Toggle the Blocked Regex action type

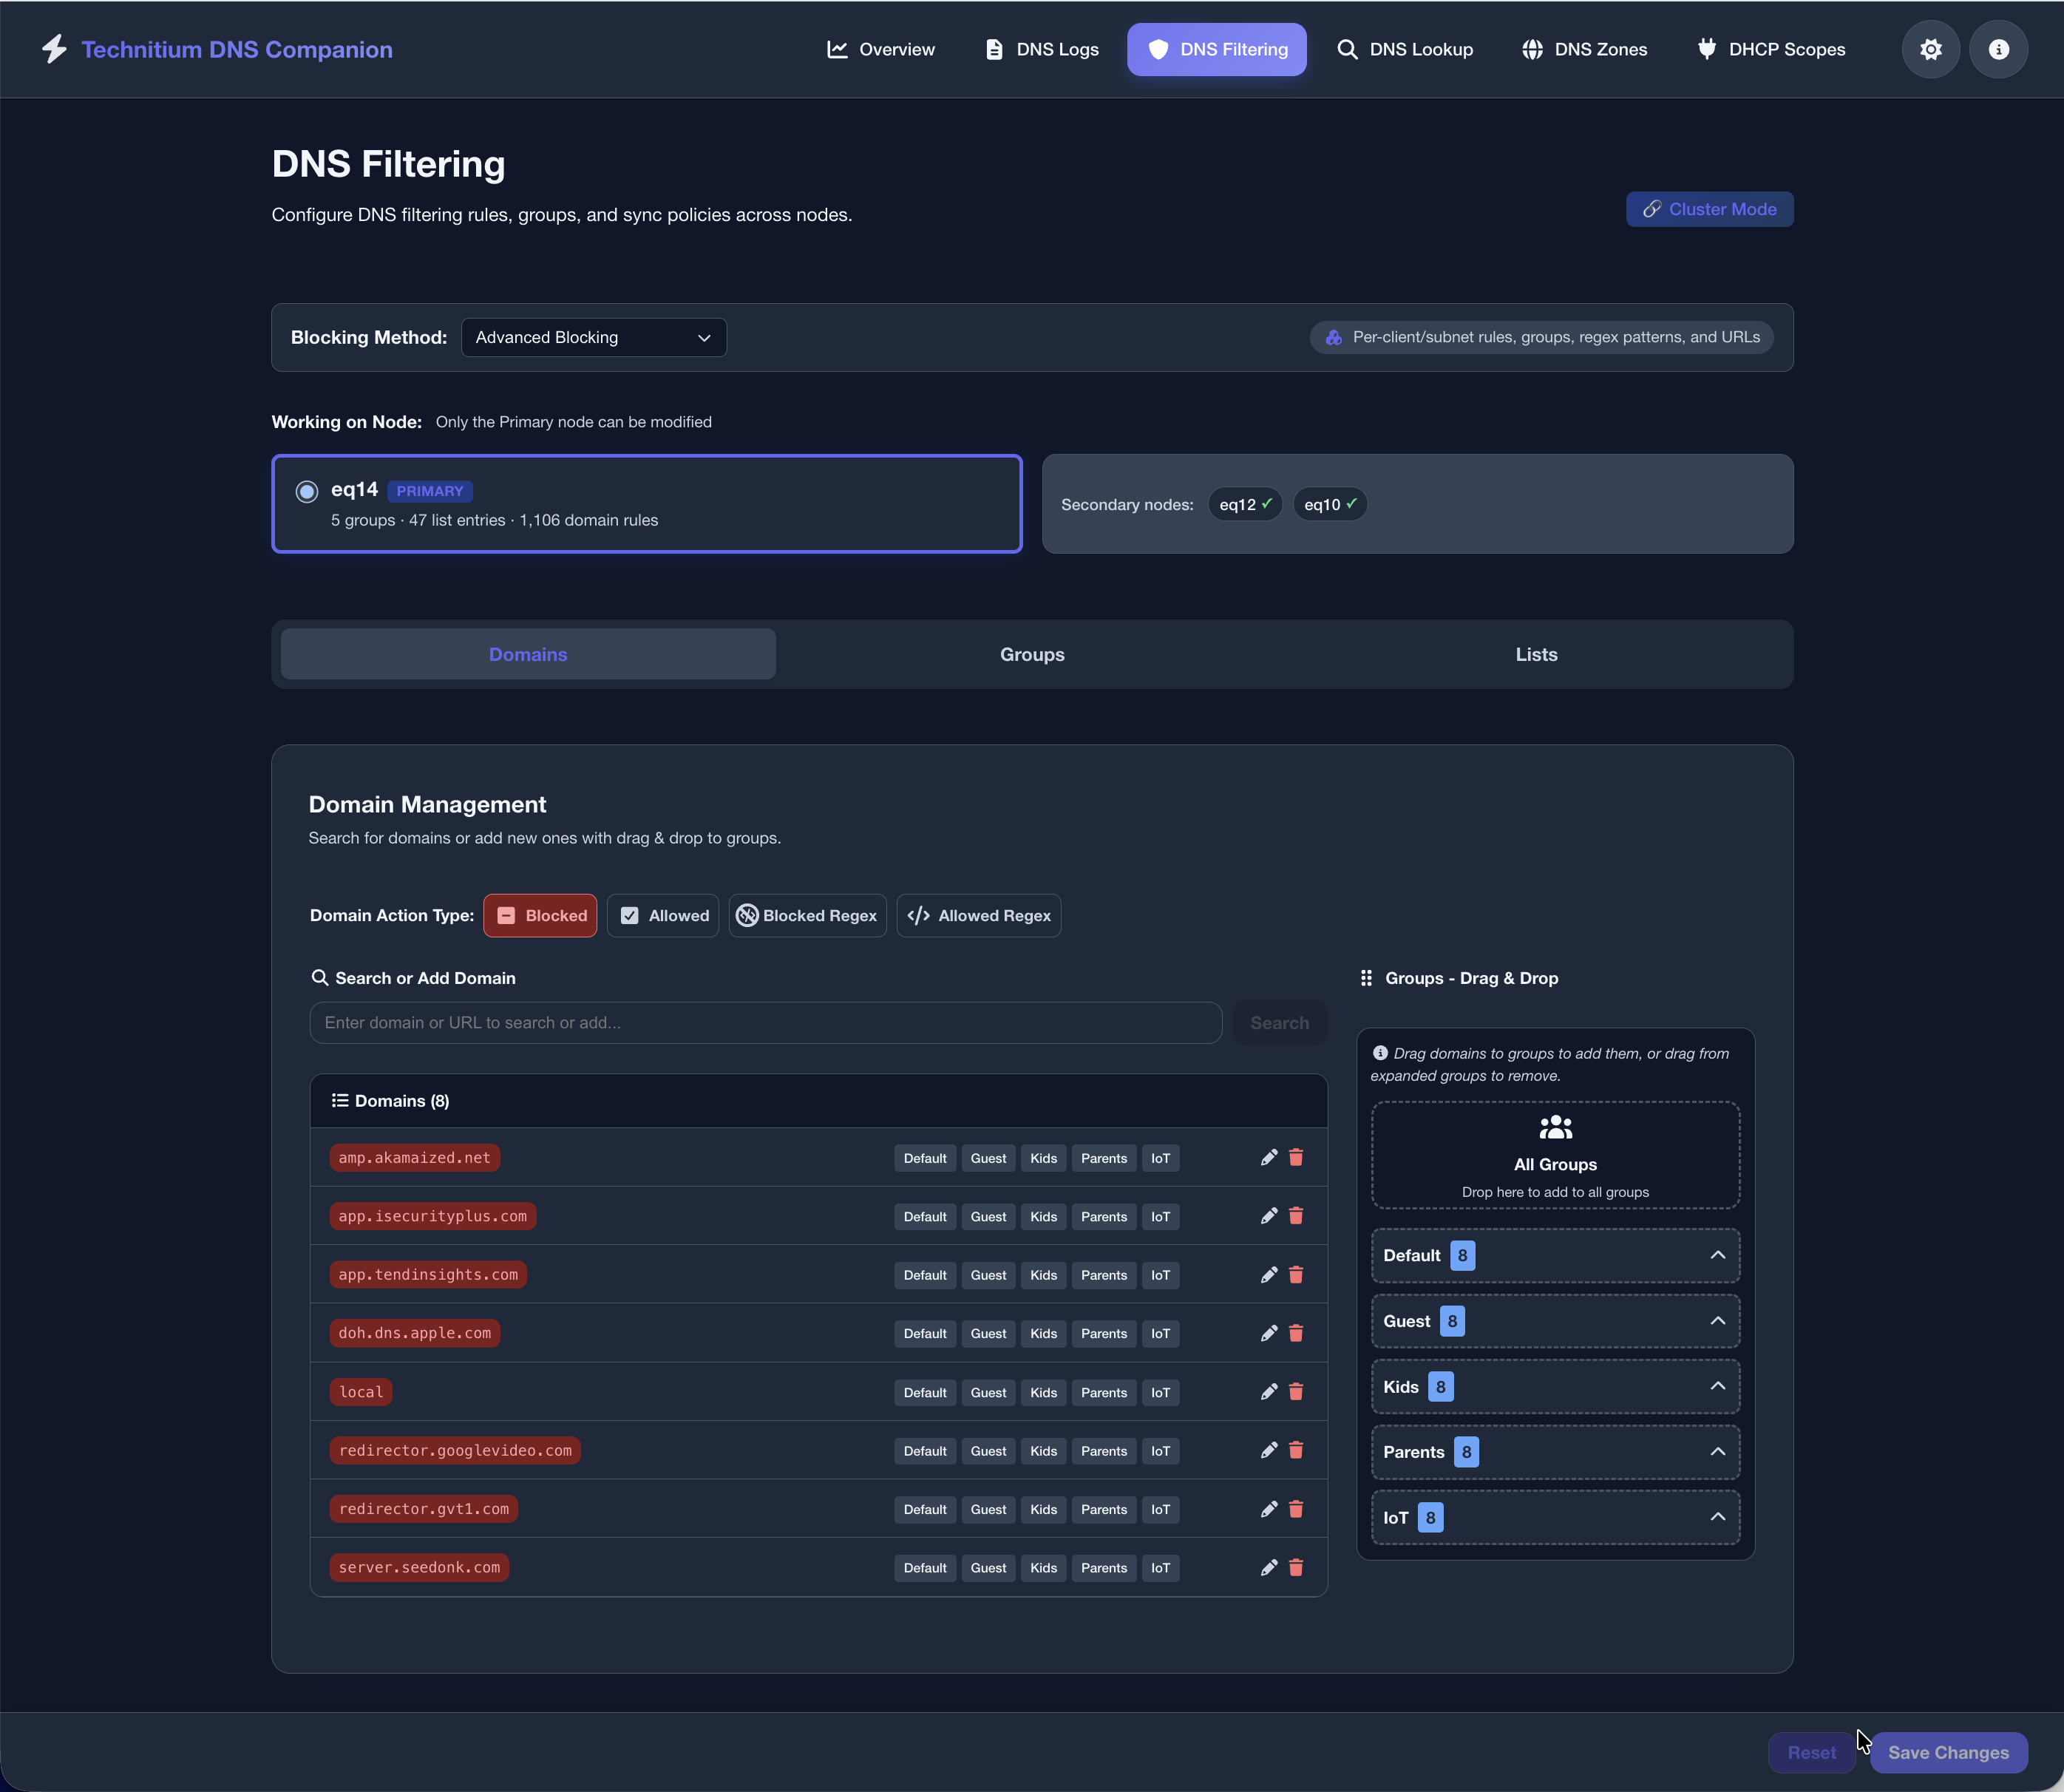click(x=806, y=915)
